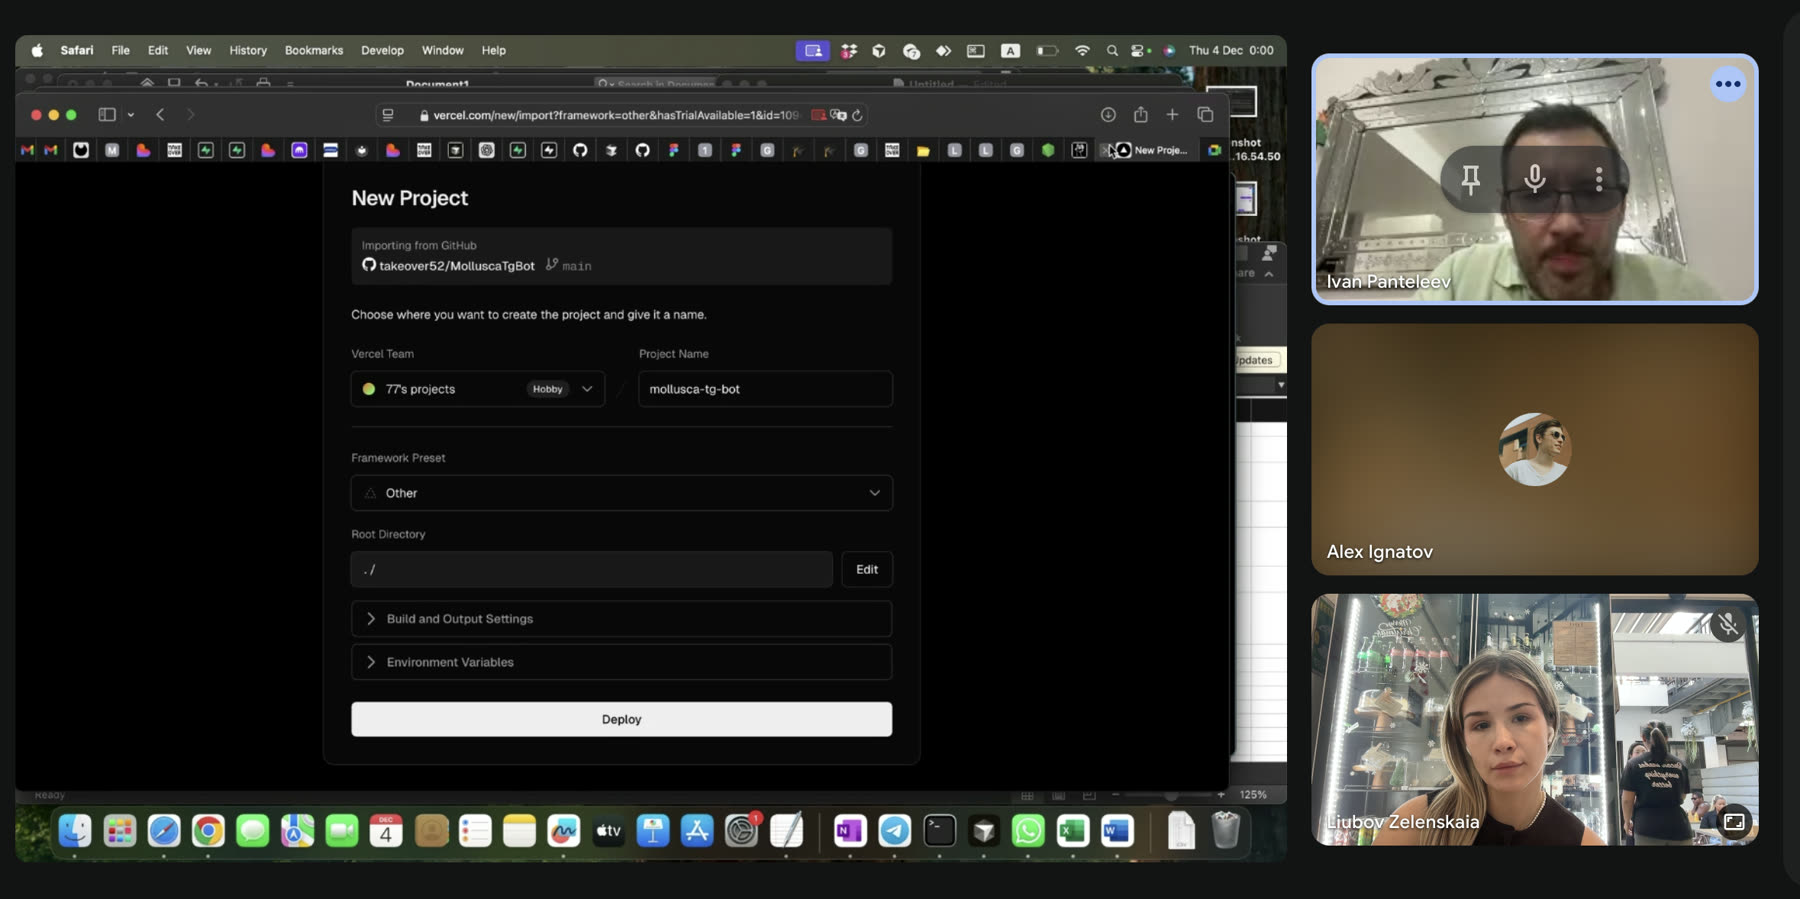Go back in Safari
This screenshot has height=899, width=1800.
160,115
